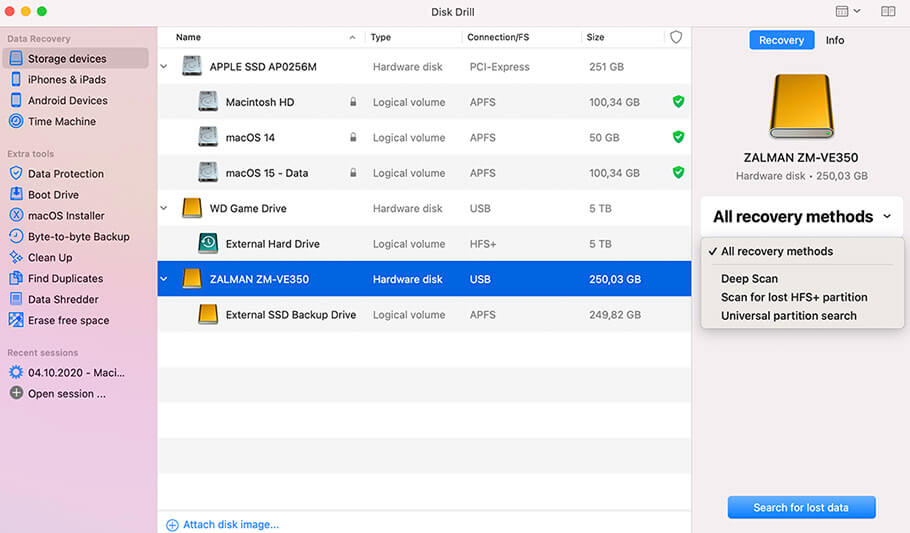Open the view options dropdown in title bar
The image size is (910, 533).
848,12
